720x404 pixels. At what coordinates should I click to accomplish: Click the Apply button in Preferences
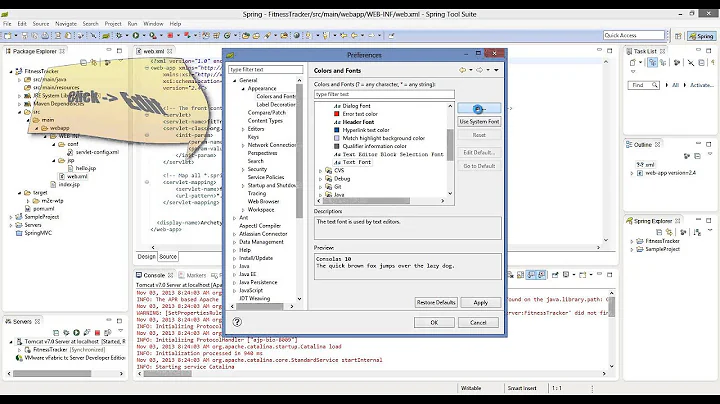point(480,303)
